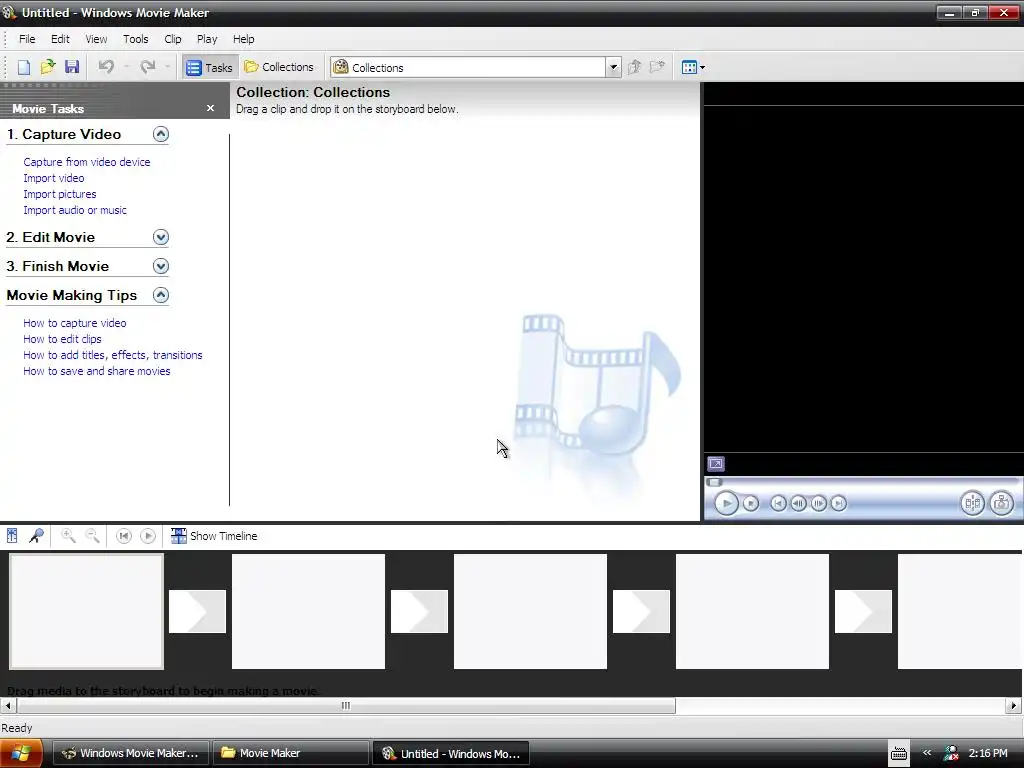The image size is (1024, 768).
Task: Zoom out on the timeline icon
Action: point(93,536)
